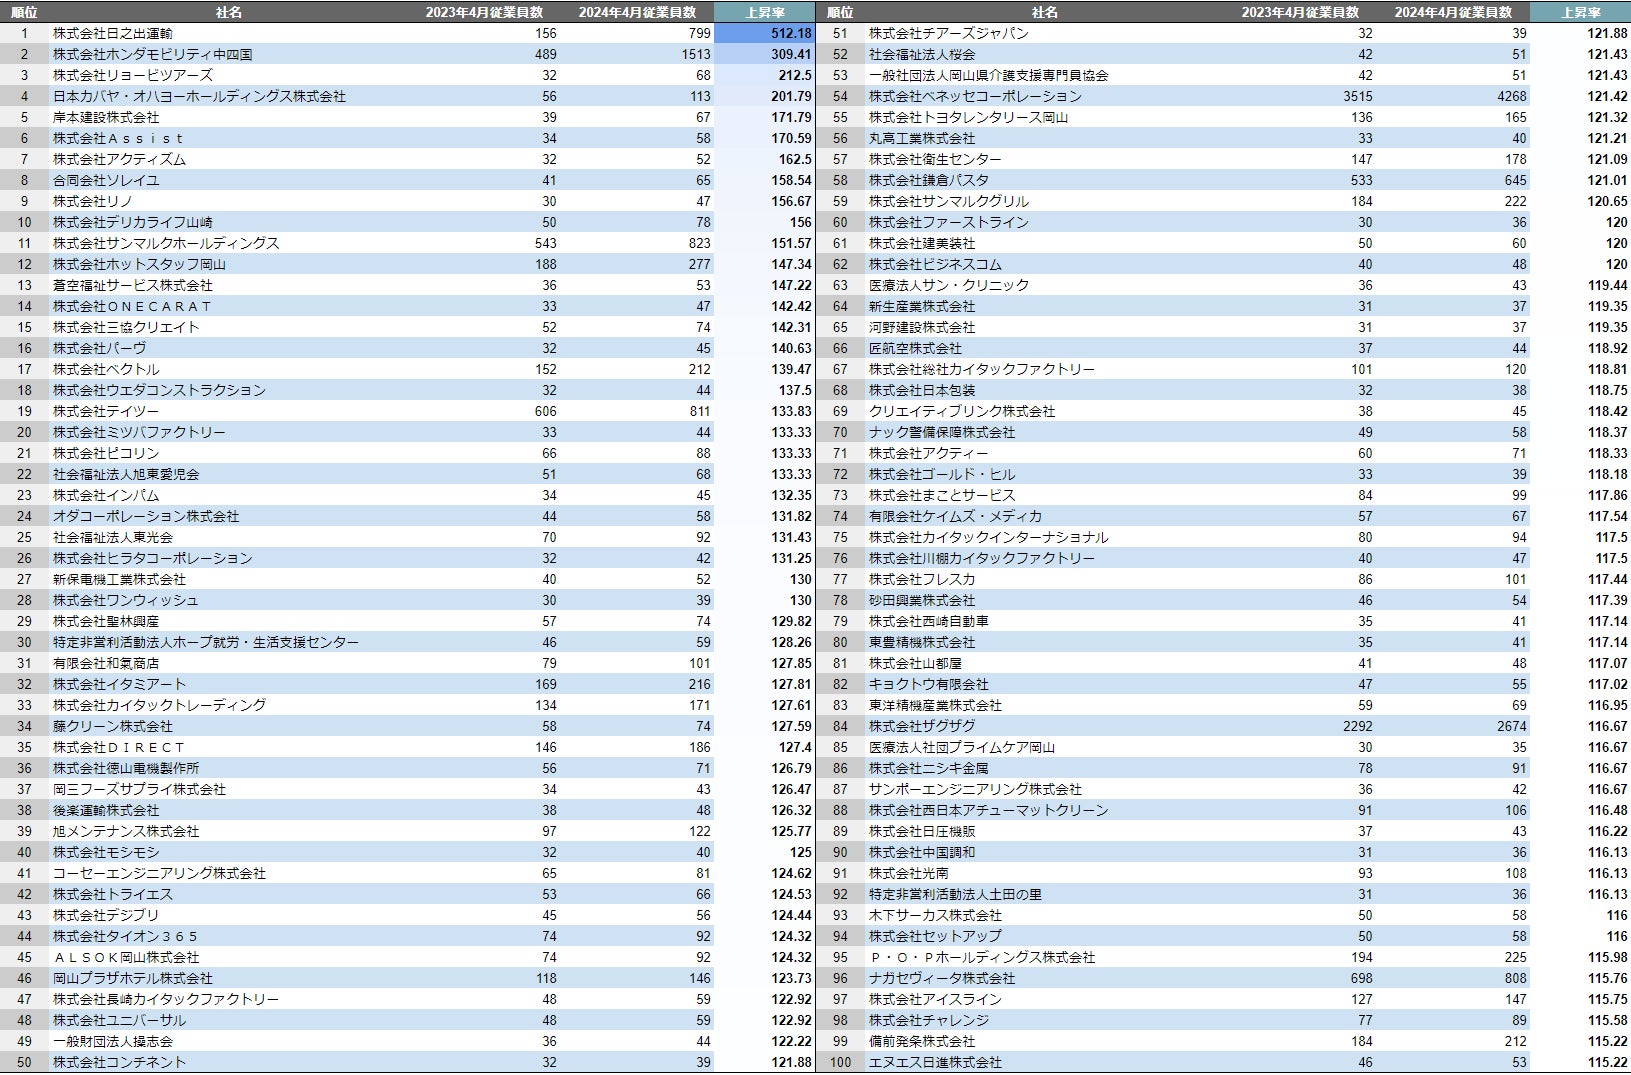Click 株式会社パーヴ
The height and width of the screenshot is (1075, 1631).
[x=99, y=348]
